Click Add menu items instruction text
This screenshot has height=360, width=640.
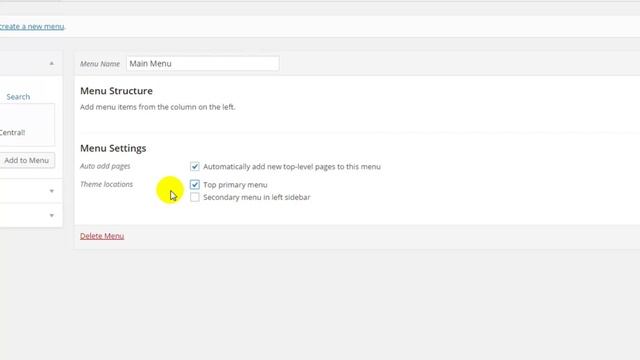pyautogui.click(x=158, y=107)
